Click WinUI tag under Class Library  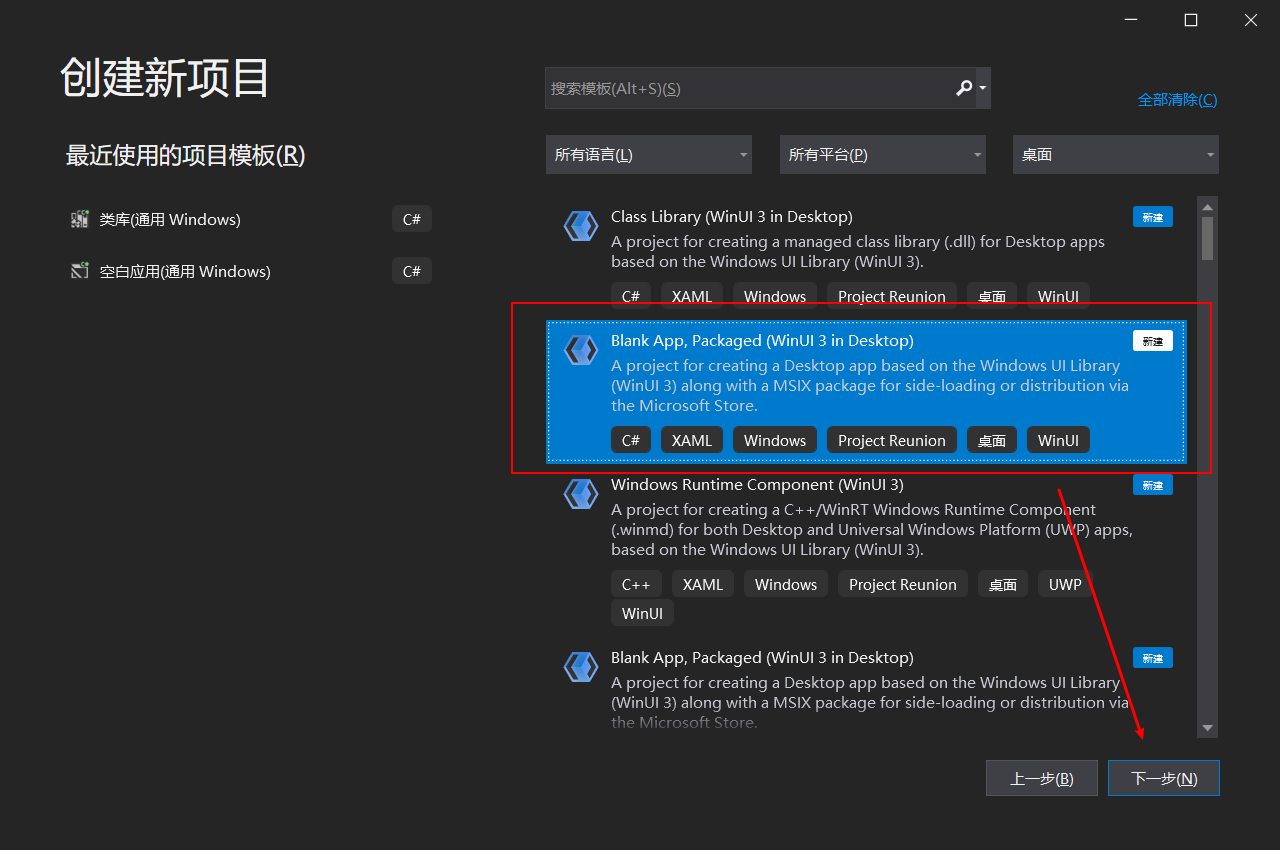pos(1058,296)
